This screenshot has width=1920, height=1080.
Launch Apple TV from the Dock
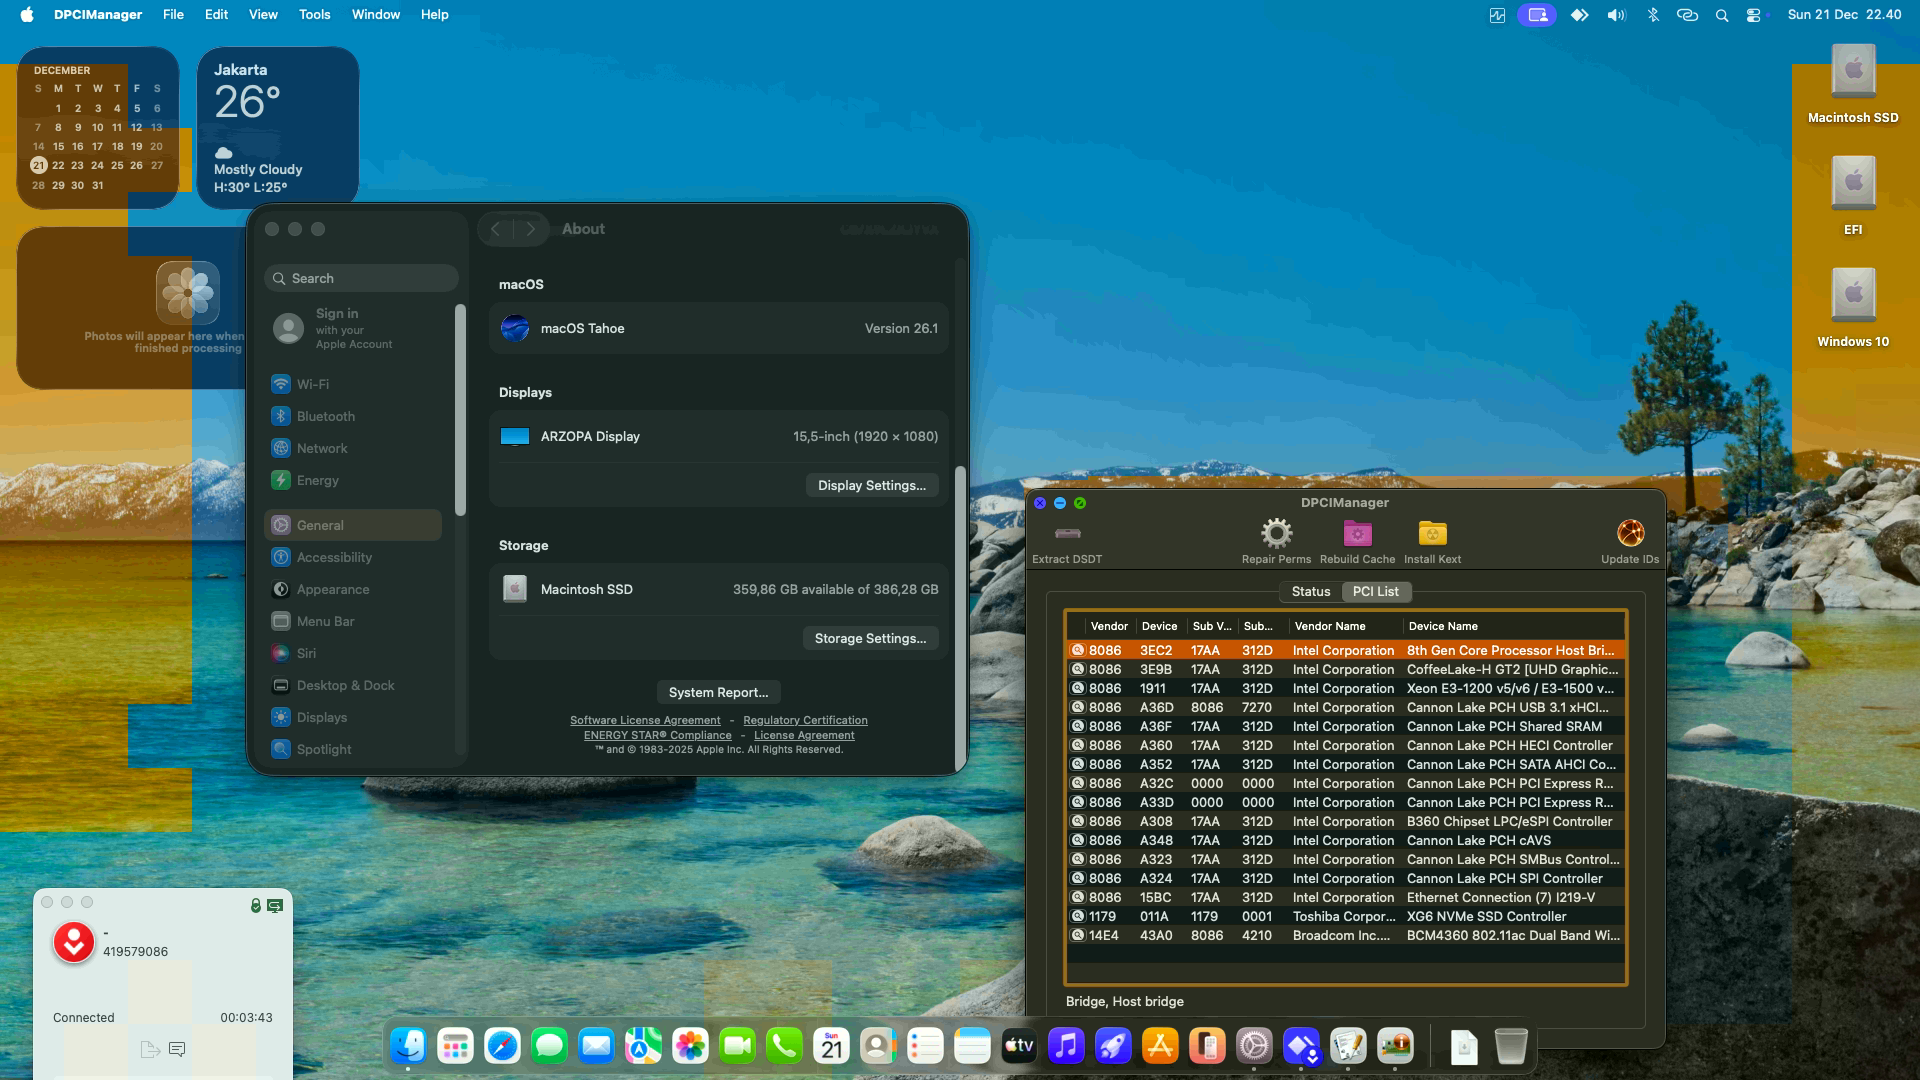pyautogui.click(x=1019, y=1046)
